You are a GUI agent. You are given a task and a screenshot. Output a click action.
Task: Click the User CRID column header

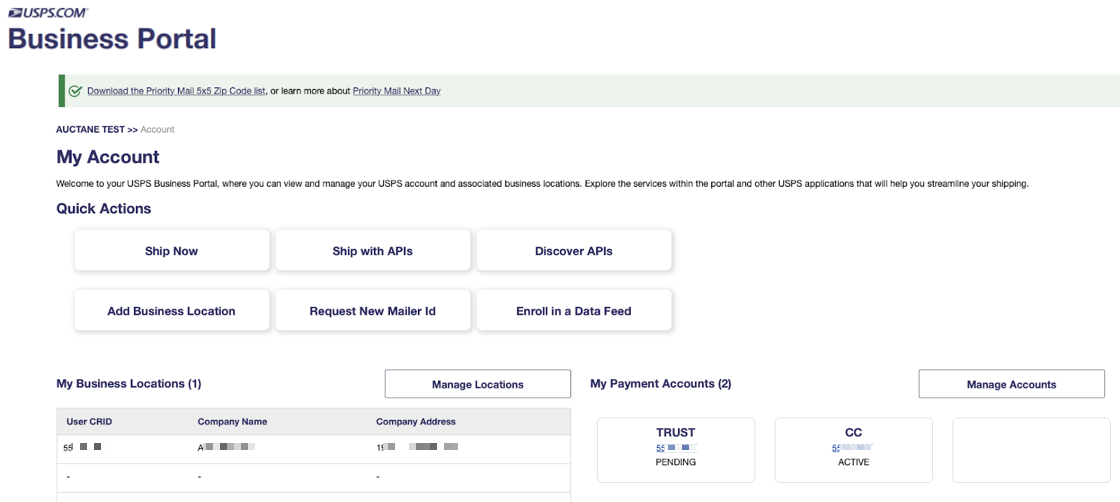click(x=89, y=422)
